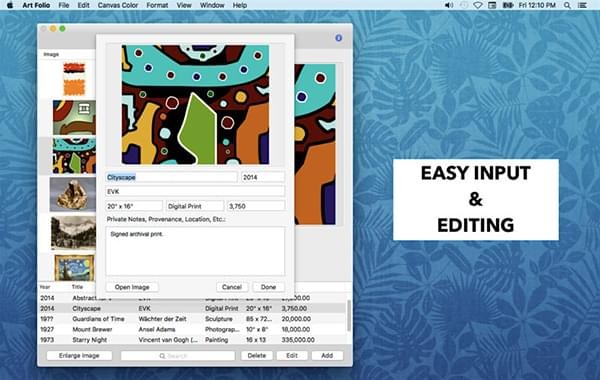The height and width of the screenshot is (380, 600).
Task: Click the display mirroring icon in menu bar
Action: click(492, 5)
